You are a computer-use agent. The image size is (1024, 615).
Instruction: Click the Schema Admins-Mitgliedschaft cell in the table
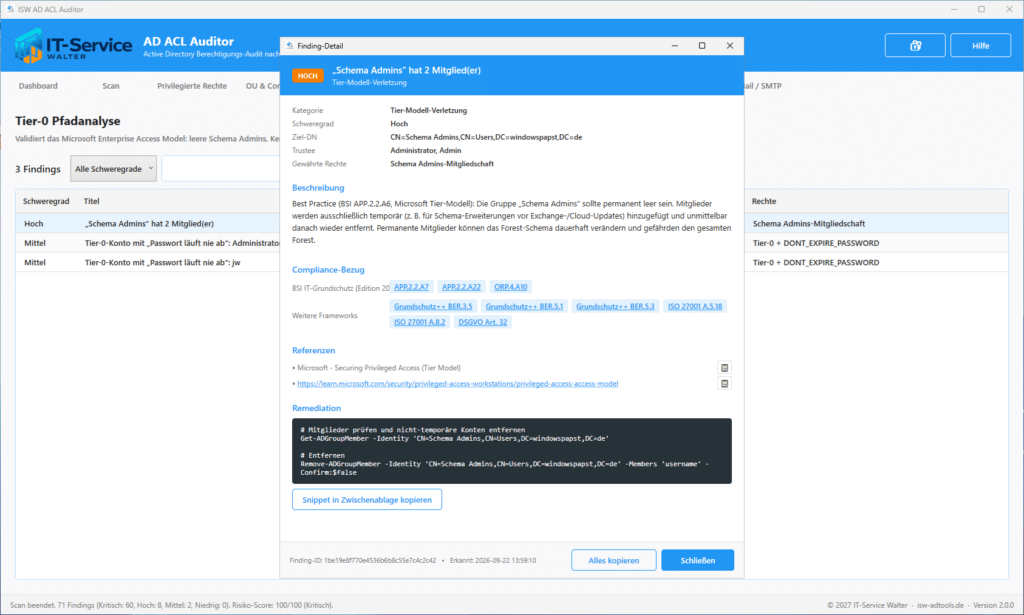(808, 223)
